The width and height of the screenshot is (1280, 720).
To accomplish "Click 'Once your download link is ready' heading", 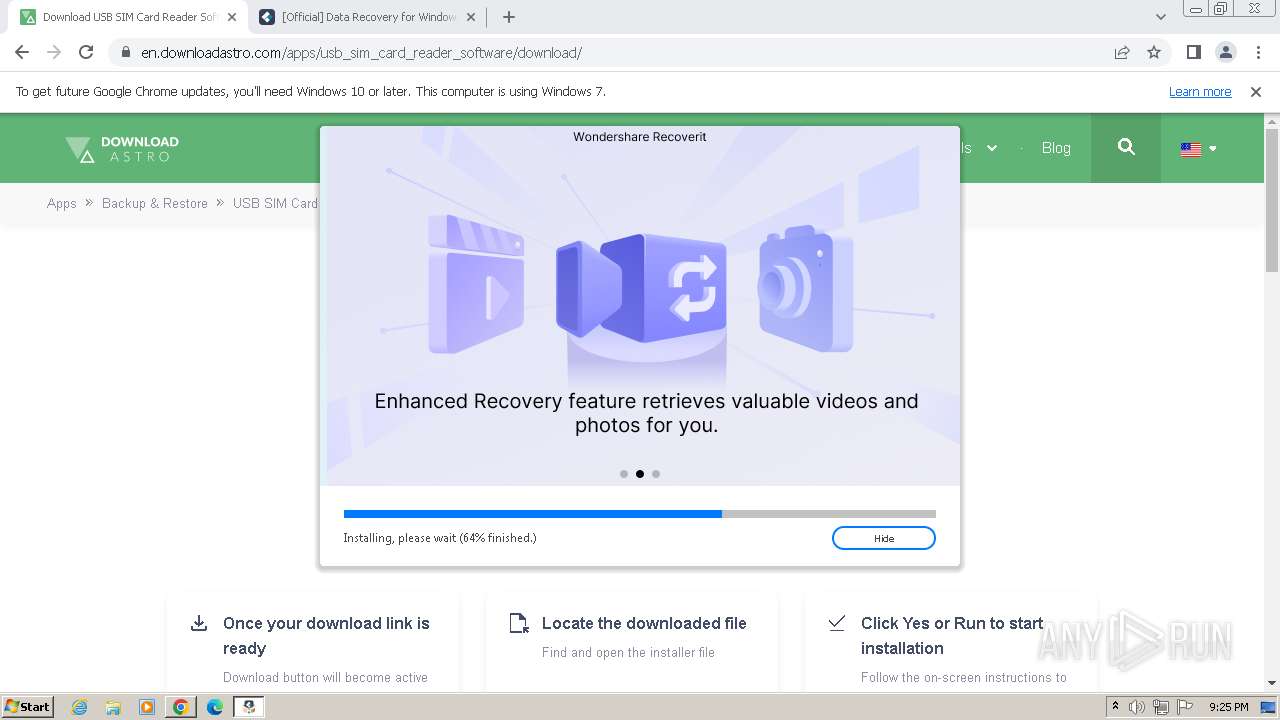I will 326,635.
